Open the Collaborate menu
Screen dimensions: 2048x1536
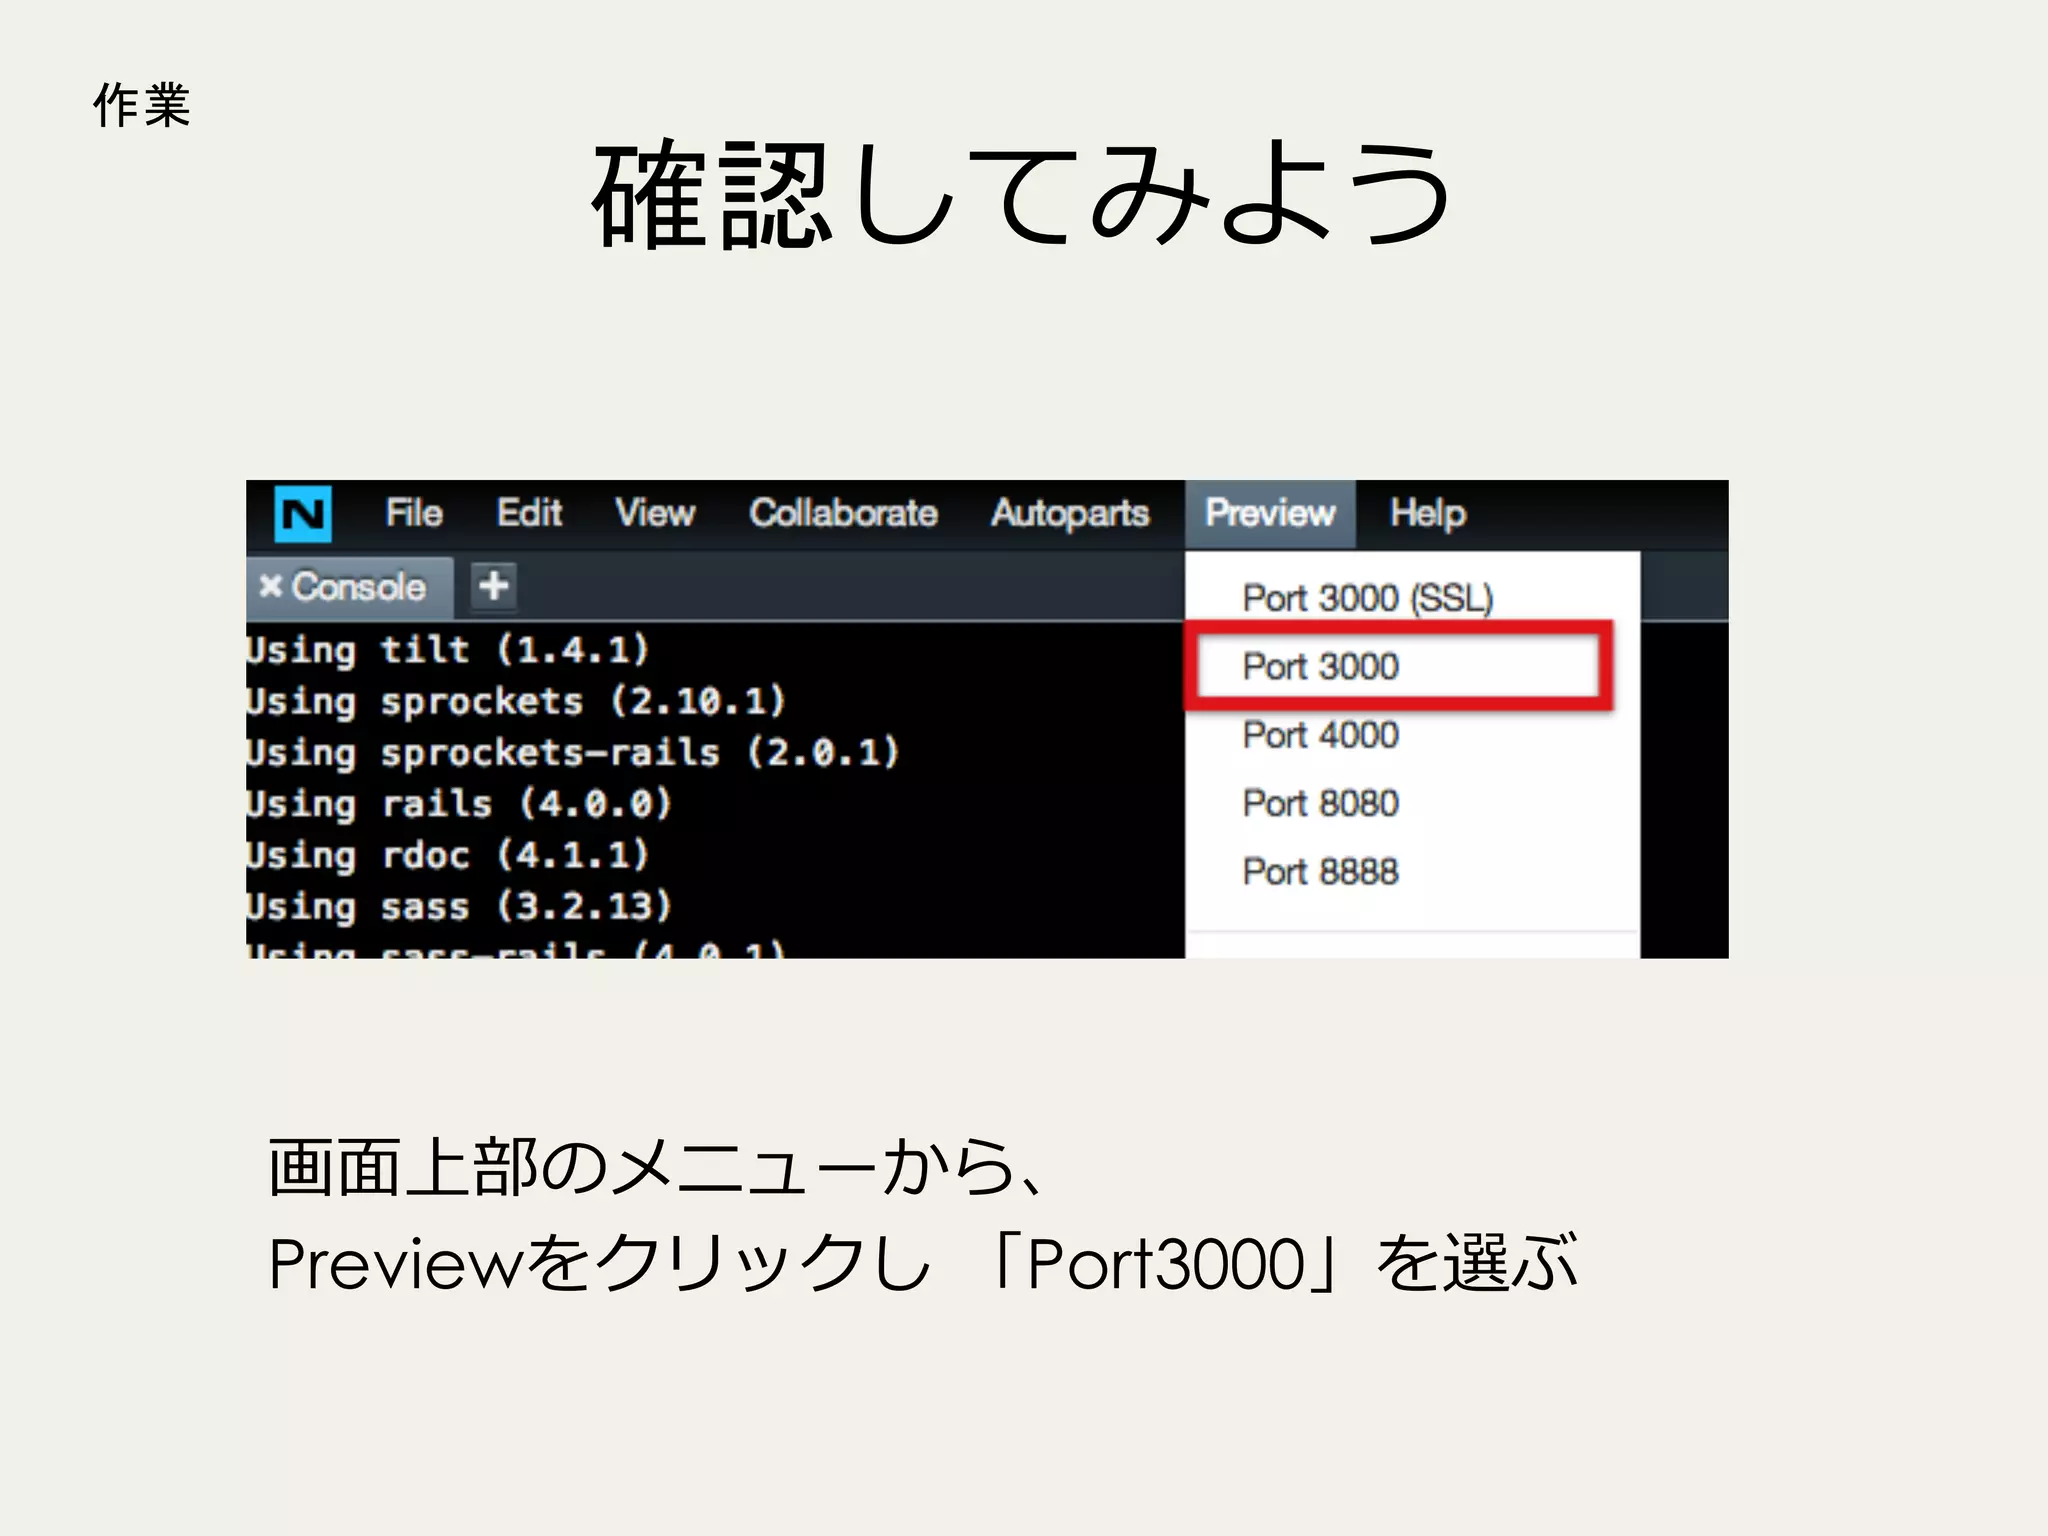coord(844,513)
